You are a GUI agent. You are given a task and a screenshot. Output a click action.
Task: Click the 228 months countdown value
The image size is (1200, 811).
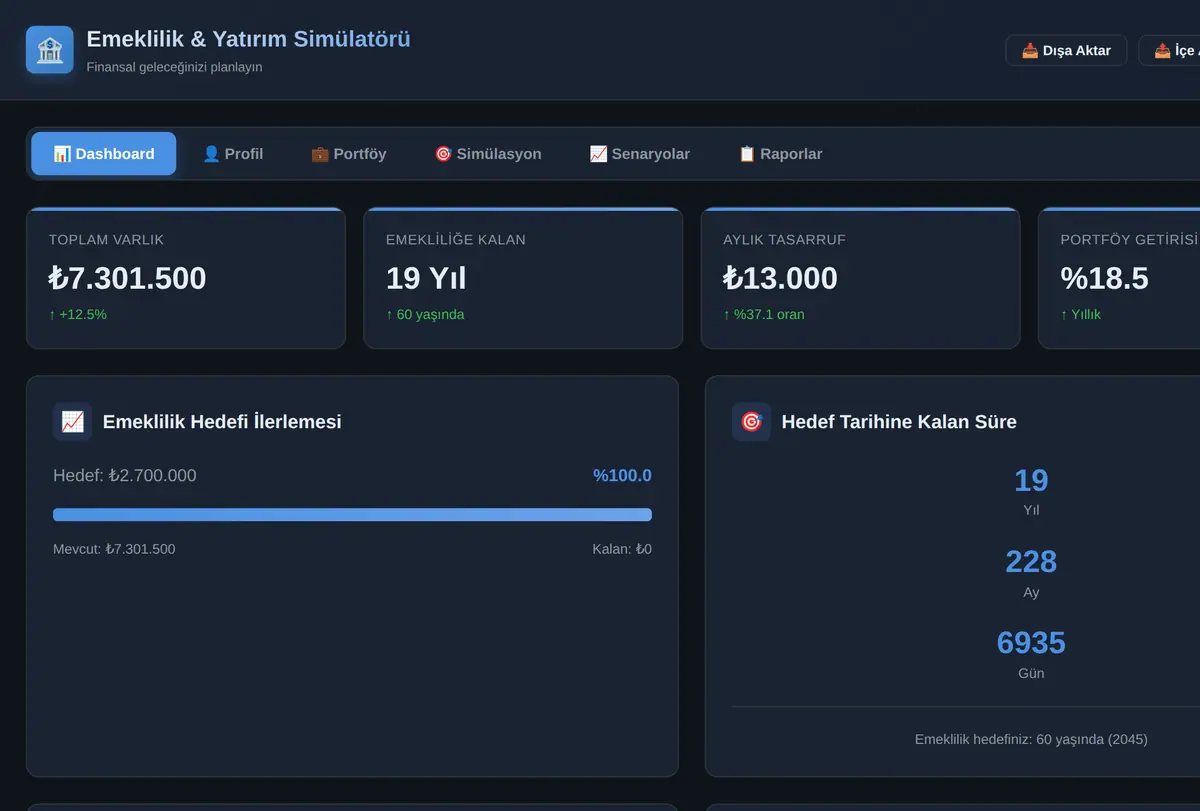click(1031, 562)
